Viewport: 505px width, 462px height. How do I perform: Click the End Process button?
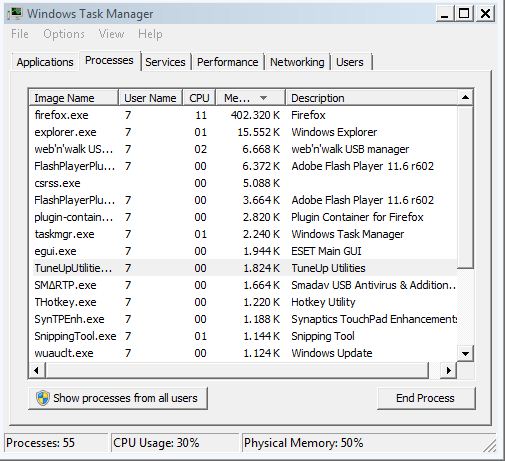coord(426,398)
